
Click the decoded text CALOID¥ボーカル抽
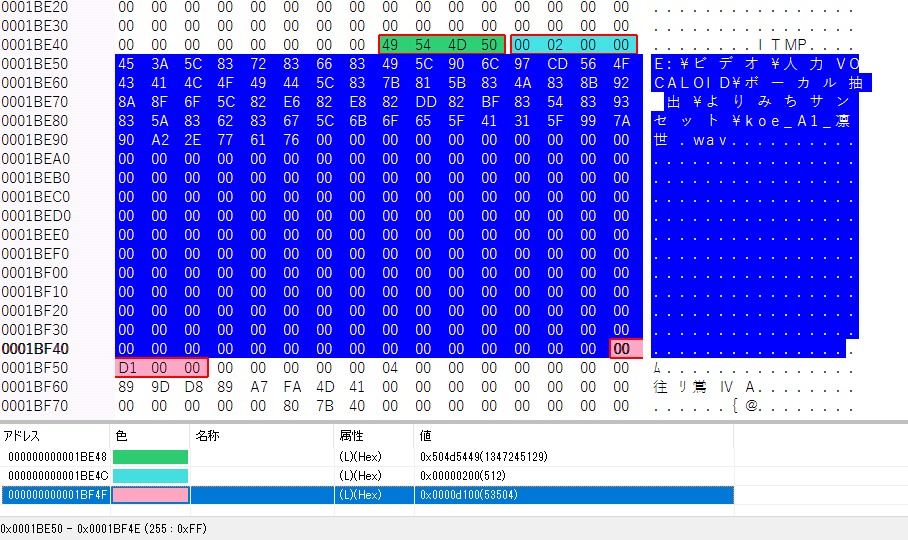(759, 83)
